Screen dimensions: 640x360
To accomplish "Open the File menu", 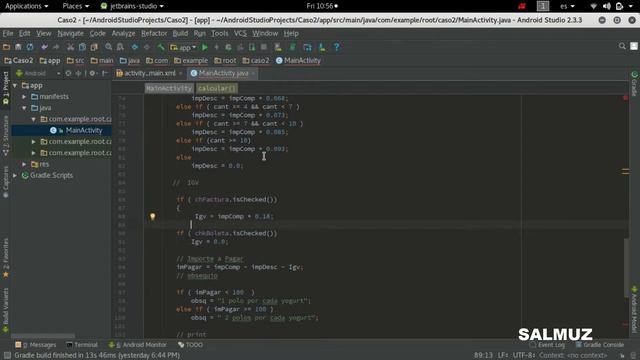I will click(x=8, y=33).
